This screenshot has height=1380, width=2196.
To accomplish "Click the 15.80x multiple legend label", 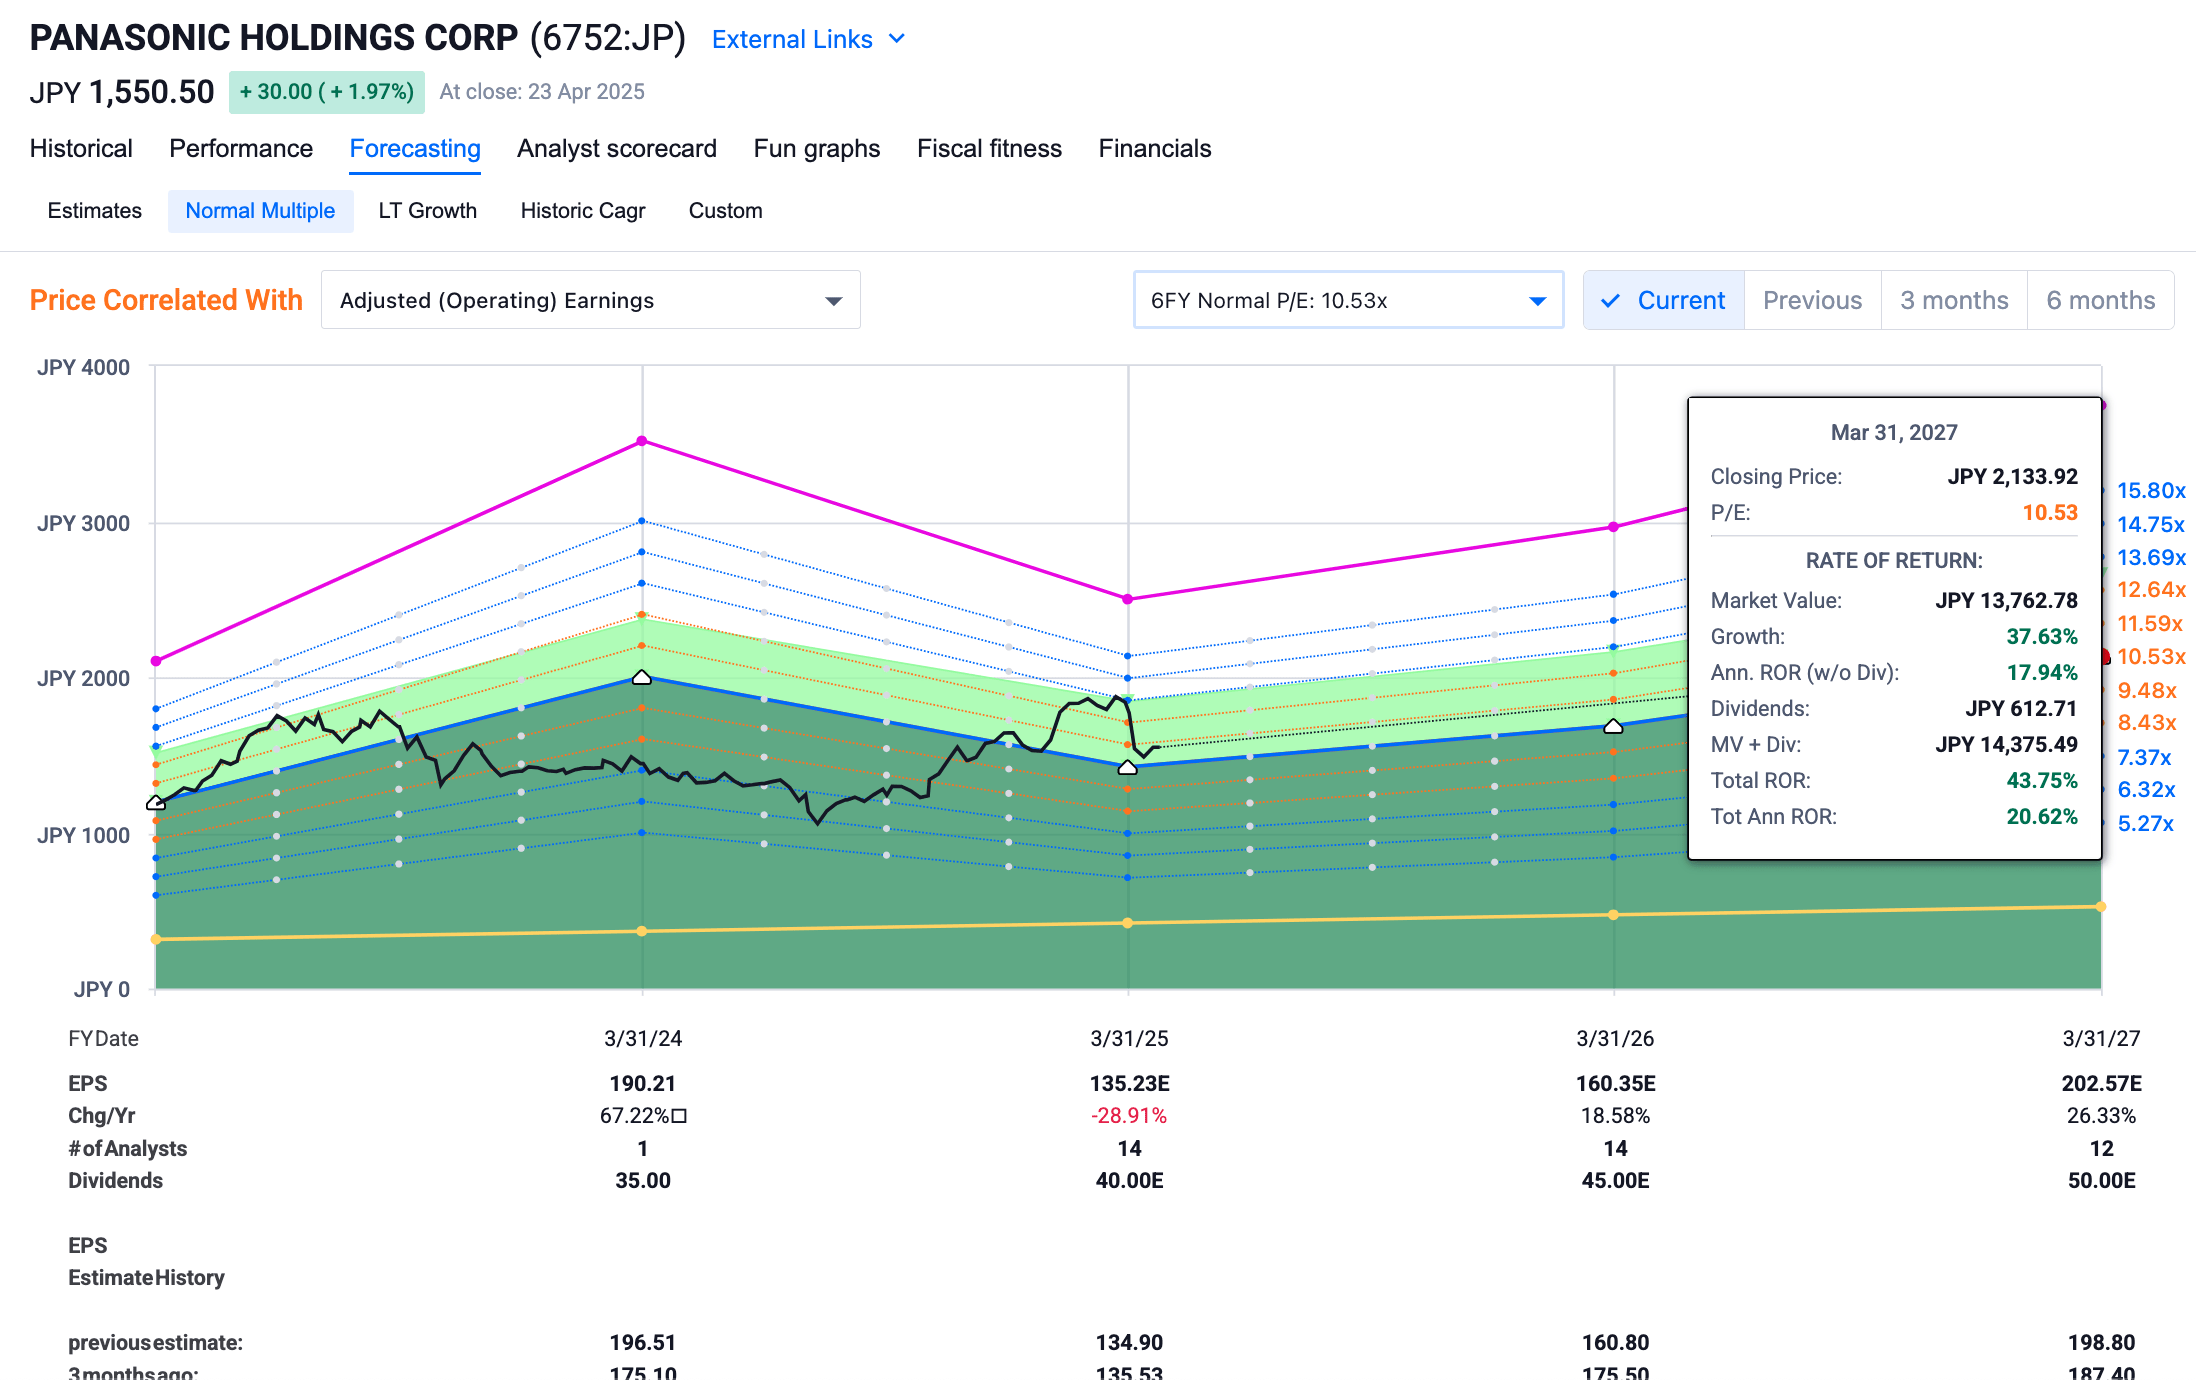I will 2150,491.
